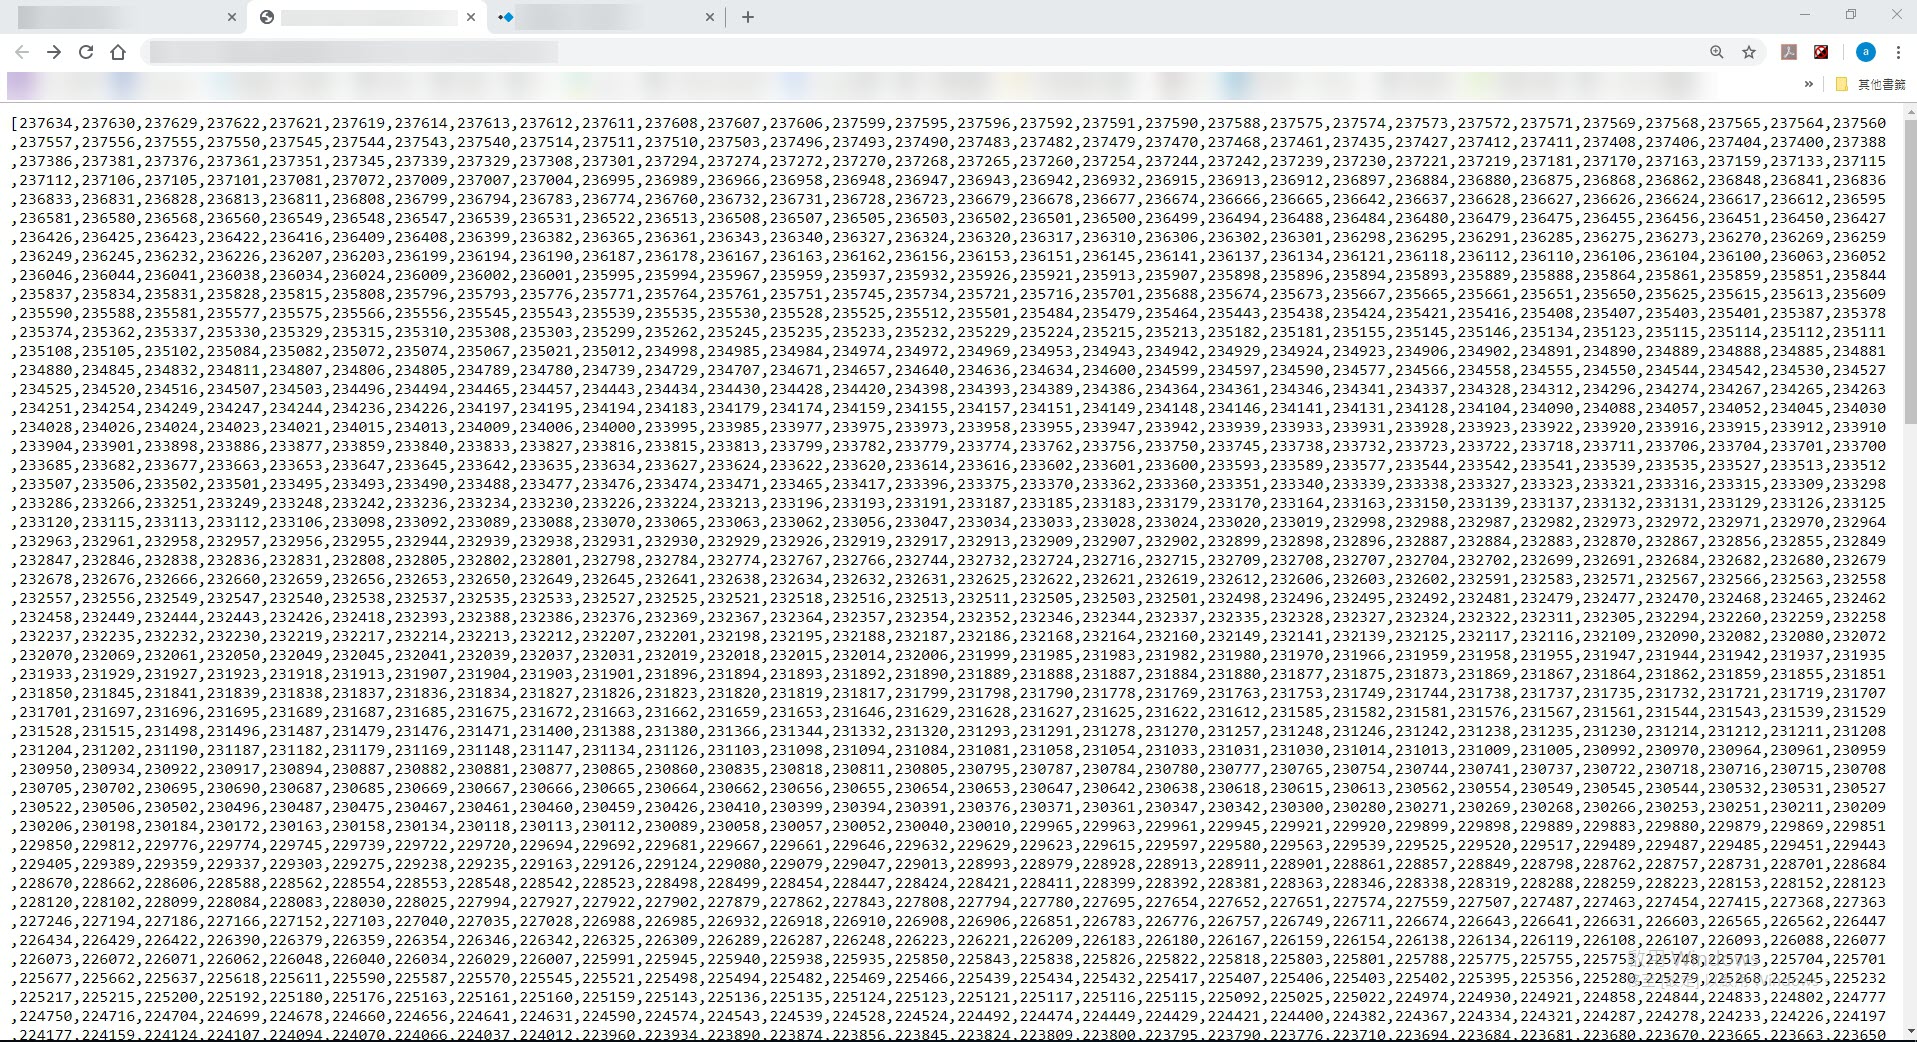
Task: Close the first browser tab
Action: 232,17
